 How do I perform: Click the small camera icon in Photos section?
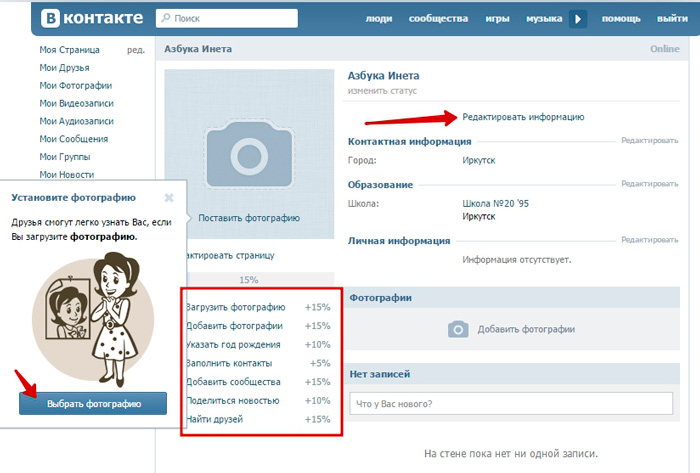458,329
